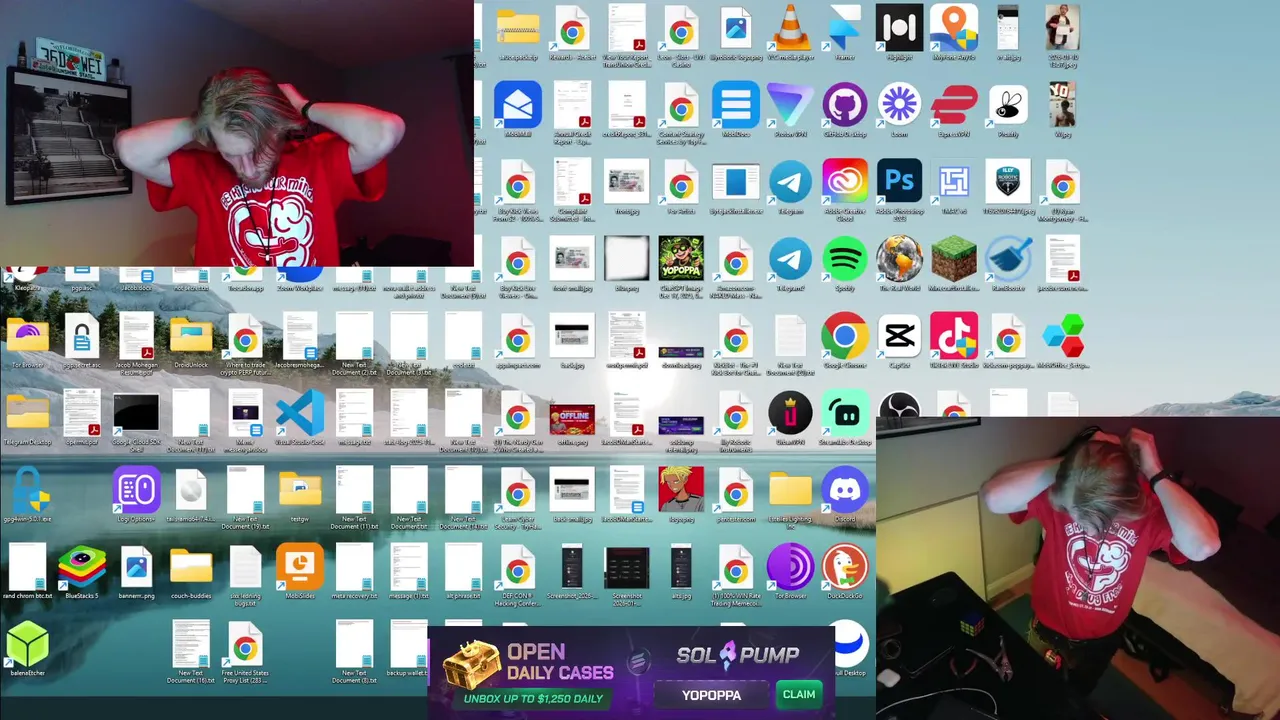This screenshot has height=720, width=1280.
Task: Open the Google Chrome shortcut
Action: (845, 337)
